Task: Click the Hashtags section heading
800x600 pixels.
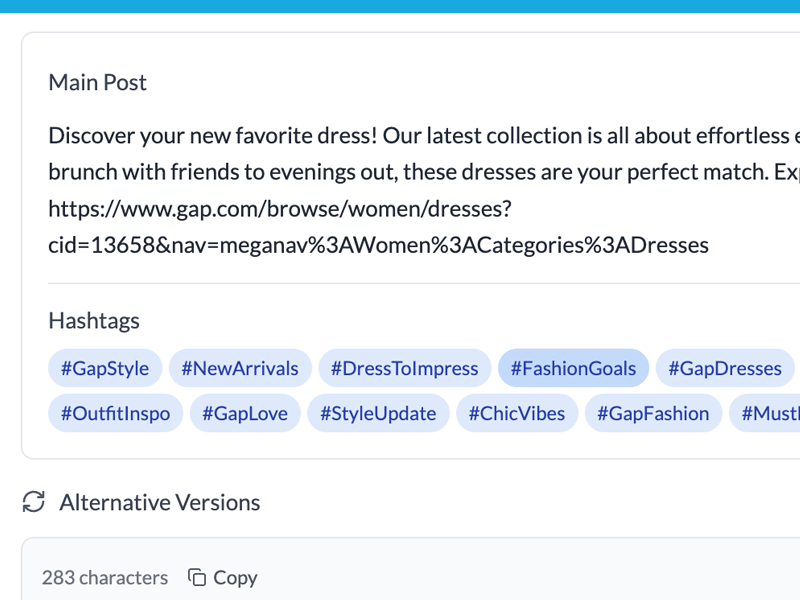Action: (94, 320)
